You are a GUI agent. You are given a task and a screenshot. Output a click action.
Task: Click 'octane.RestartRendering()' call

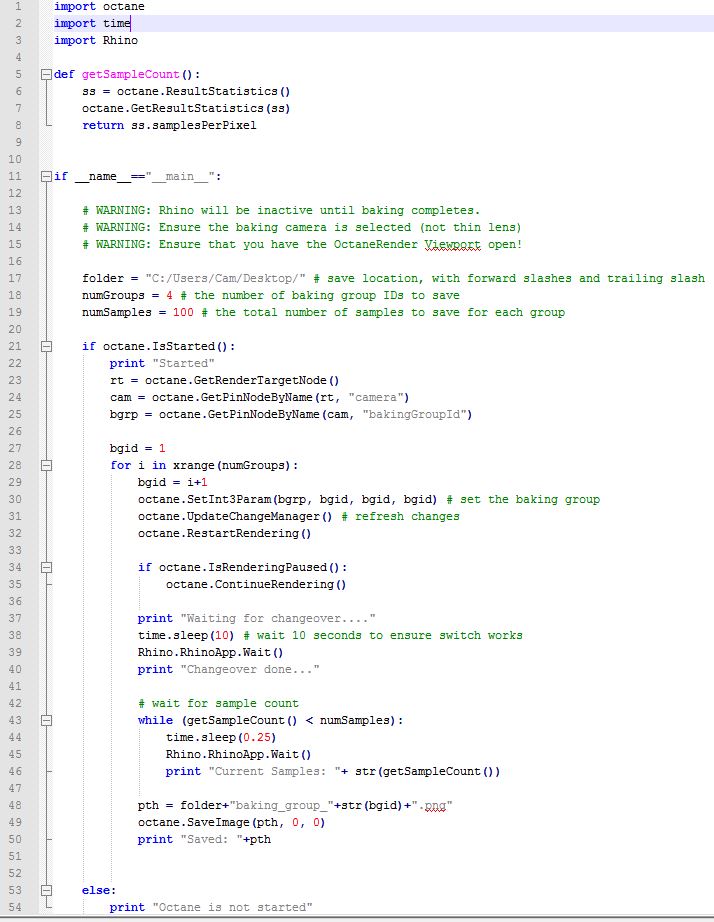tap(224, 534)
